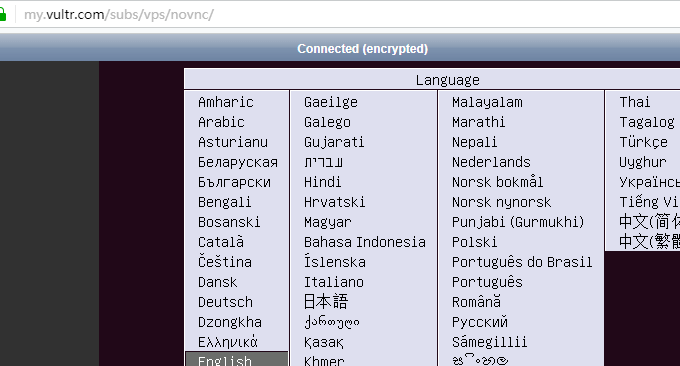
Task: Select the Sinhala language entry
Action: (x=480, y=360)
